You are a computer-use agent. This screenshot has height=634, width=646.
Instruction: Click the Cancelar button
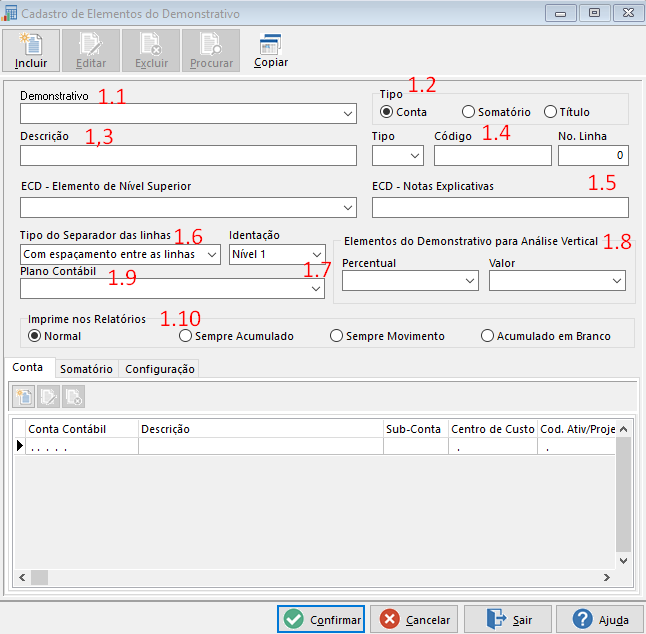pyautogui.click(x=414, y=619)
